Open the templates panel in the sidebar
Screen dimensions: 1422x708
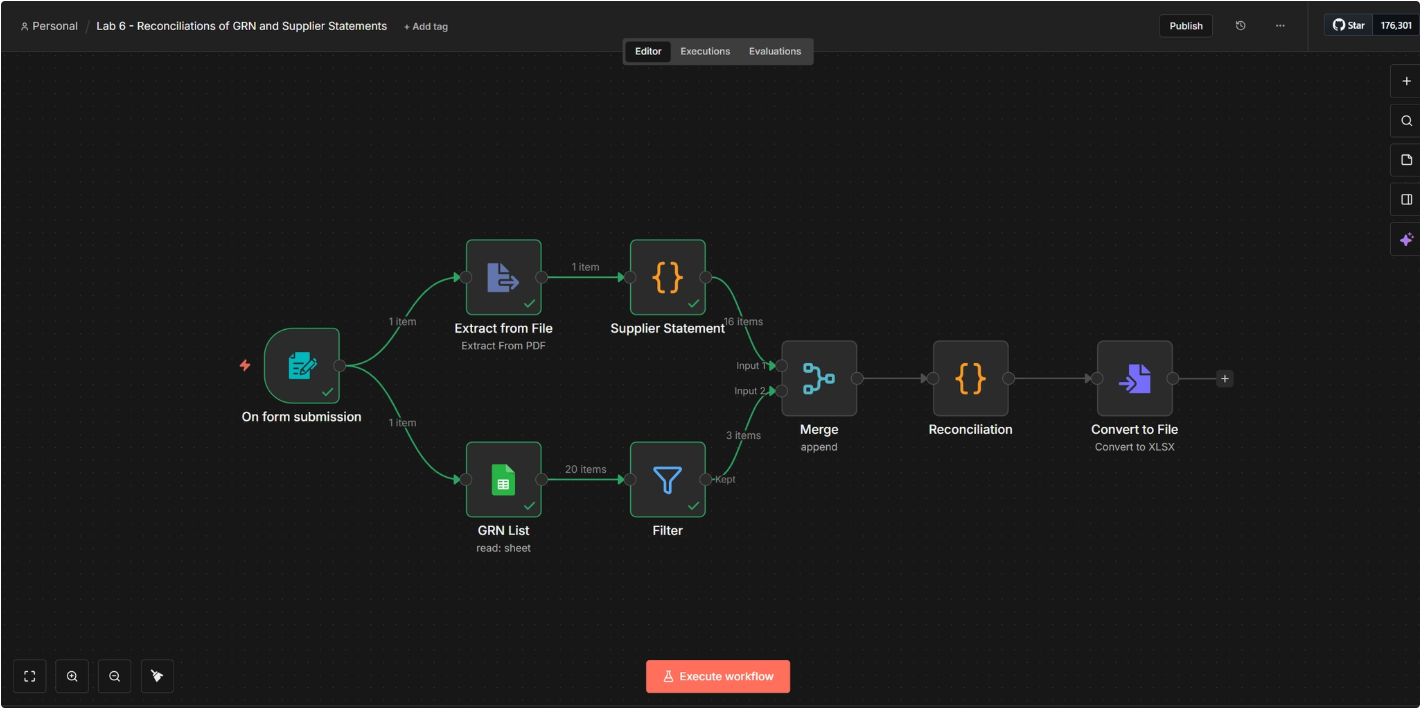1405,159
